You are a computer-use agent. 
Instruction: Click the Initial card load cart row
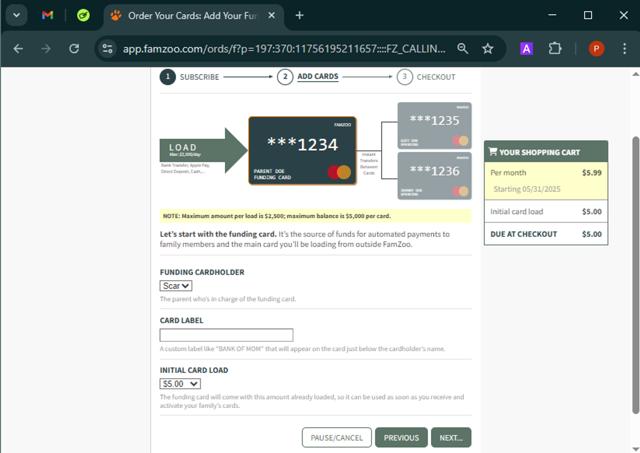pos(546,211)
